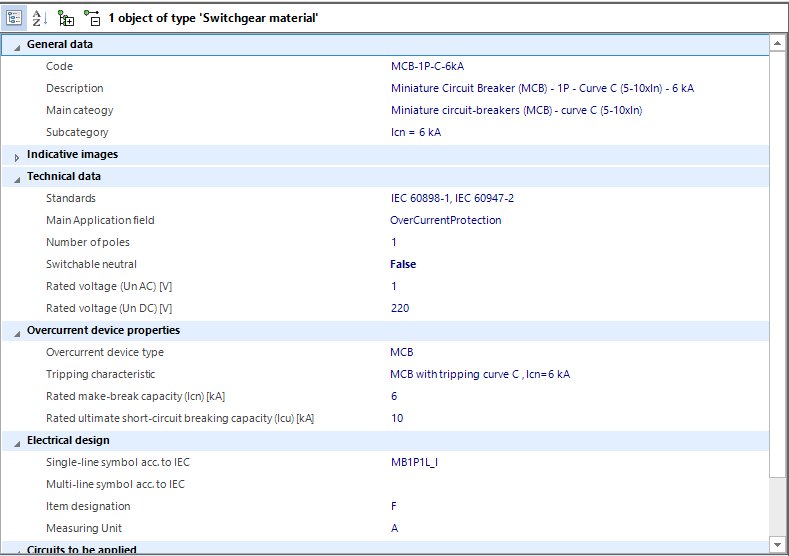Collapse Overcurrent device properties section
The height and width of the screenshot is (556, 789).
[x=17, y=333]
